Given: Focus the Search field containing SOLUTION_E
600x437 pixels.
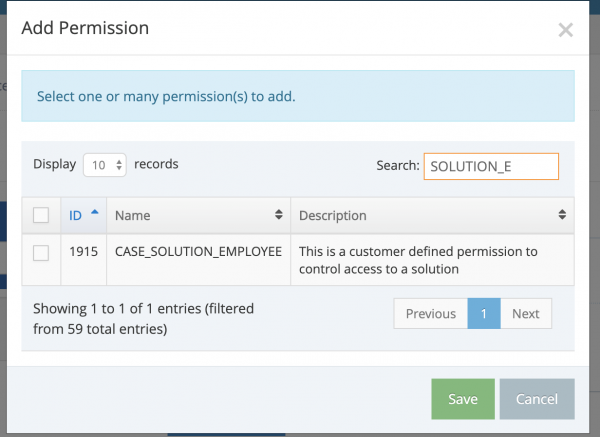Looking at the screenshot, I should coord(491,166).
